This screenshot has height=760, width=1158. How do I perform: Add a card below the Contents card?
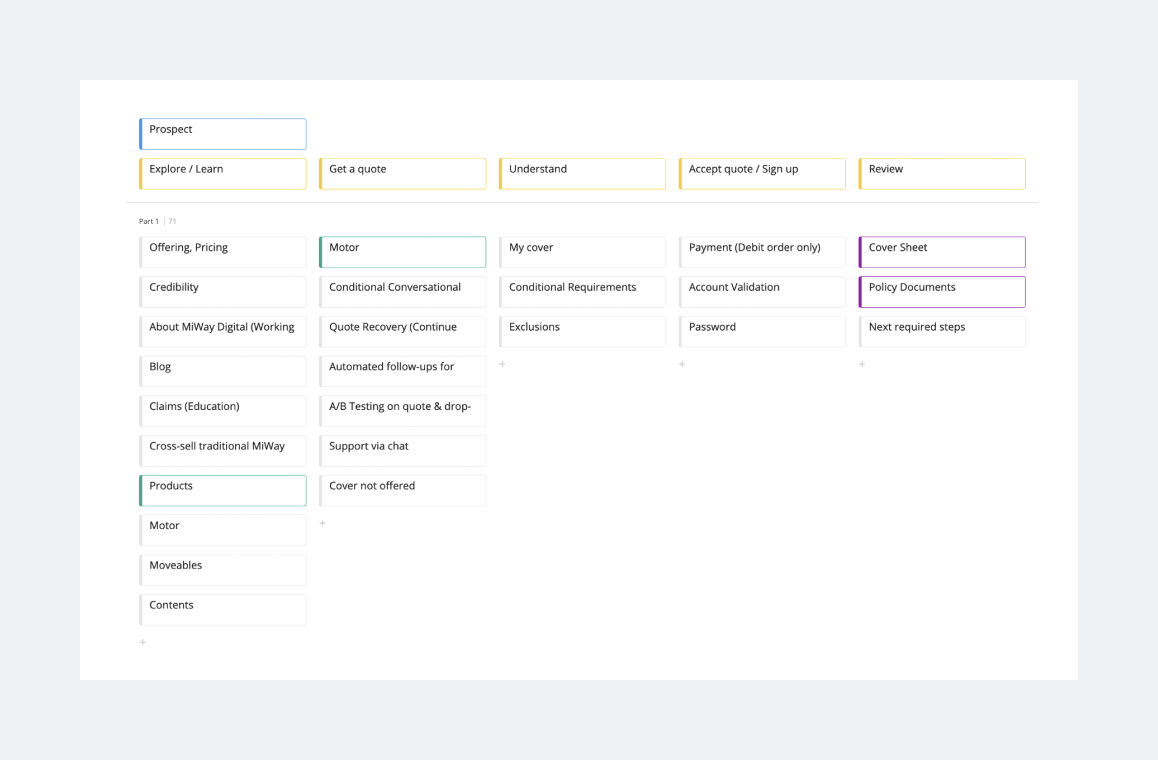click(x=143, y=642)
